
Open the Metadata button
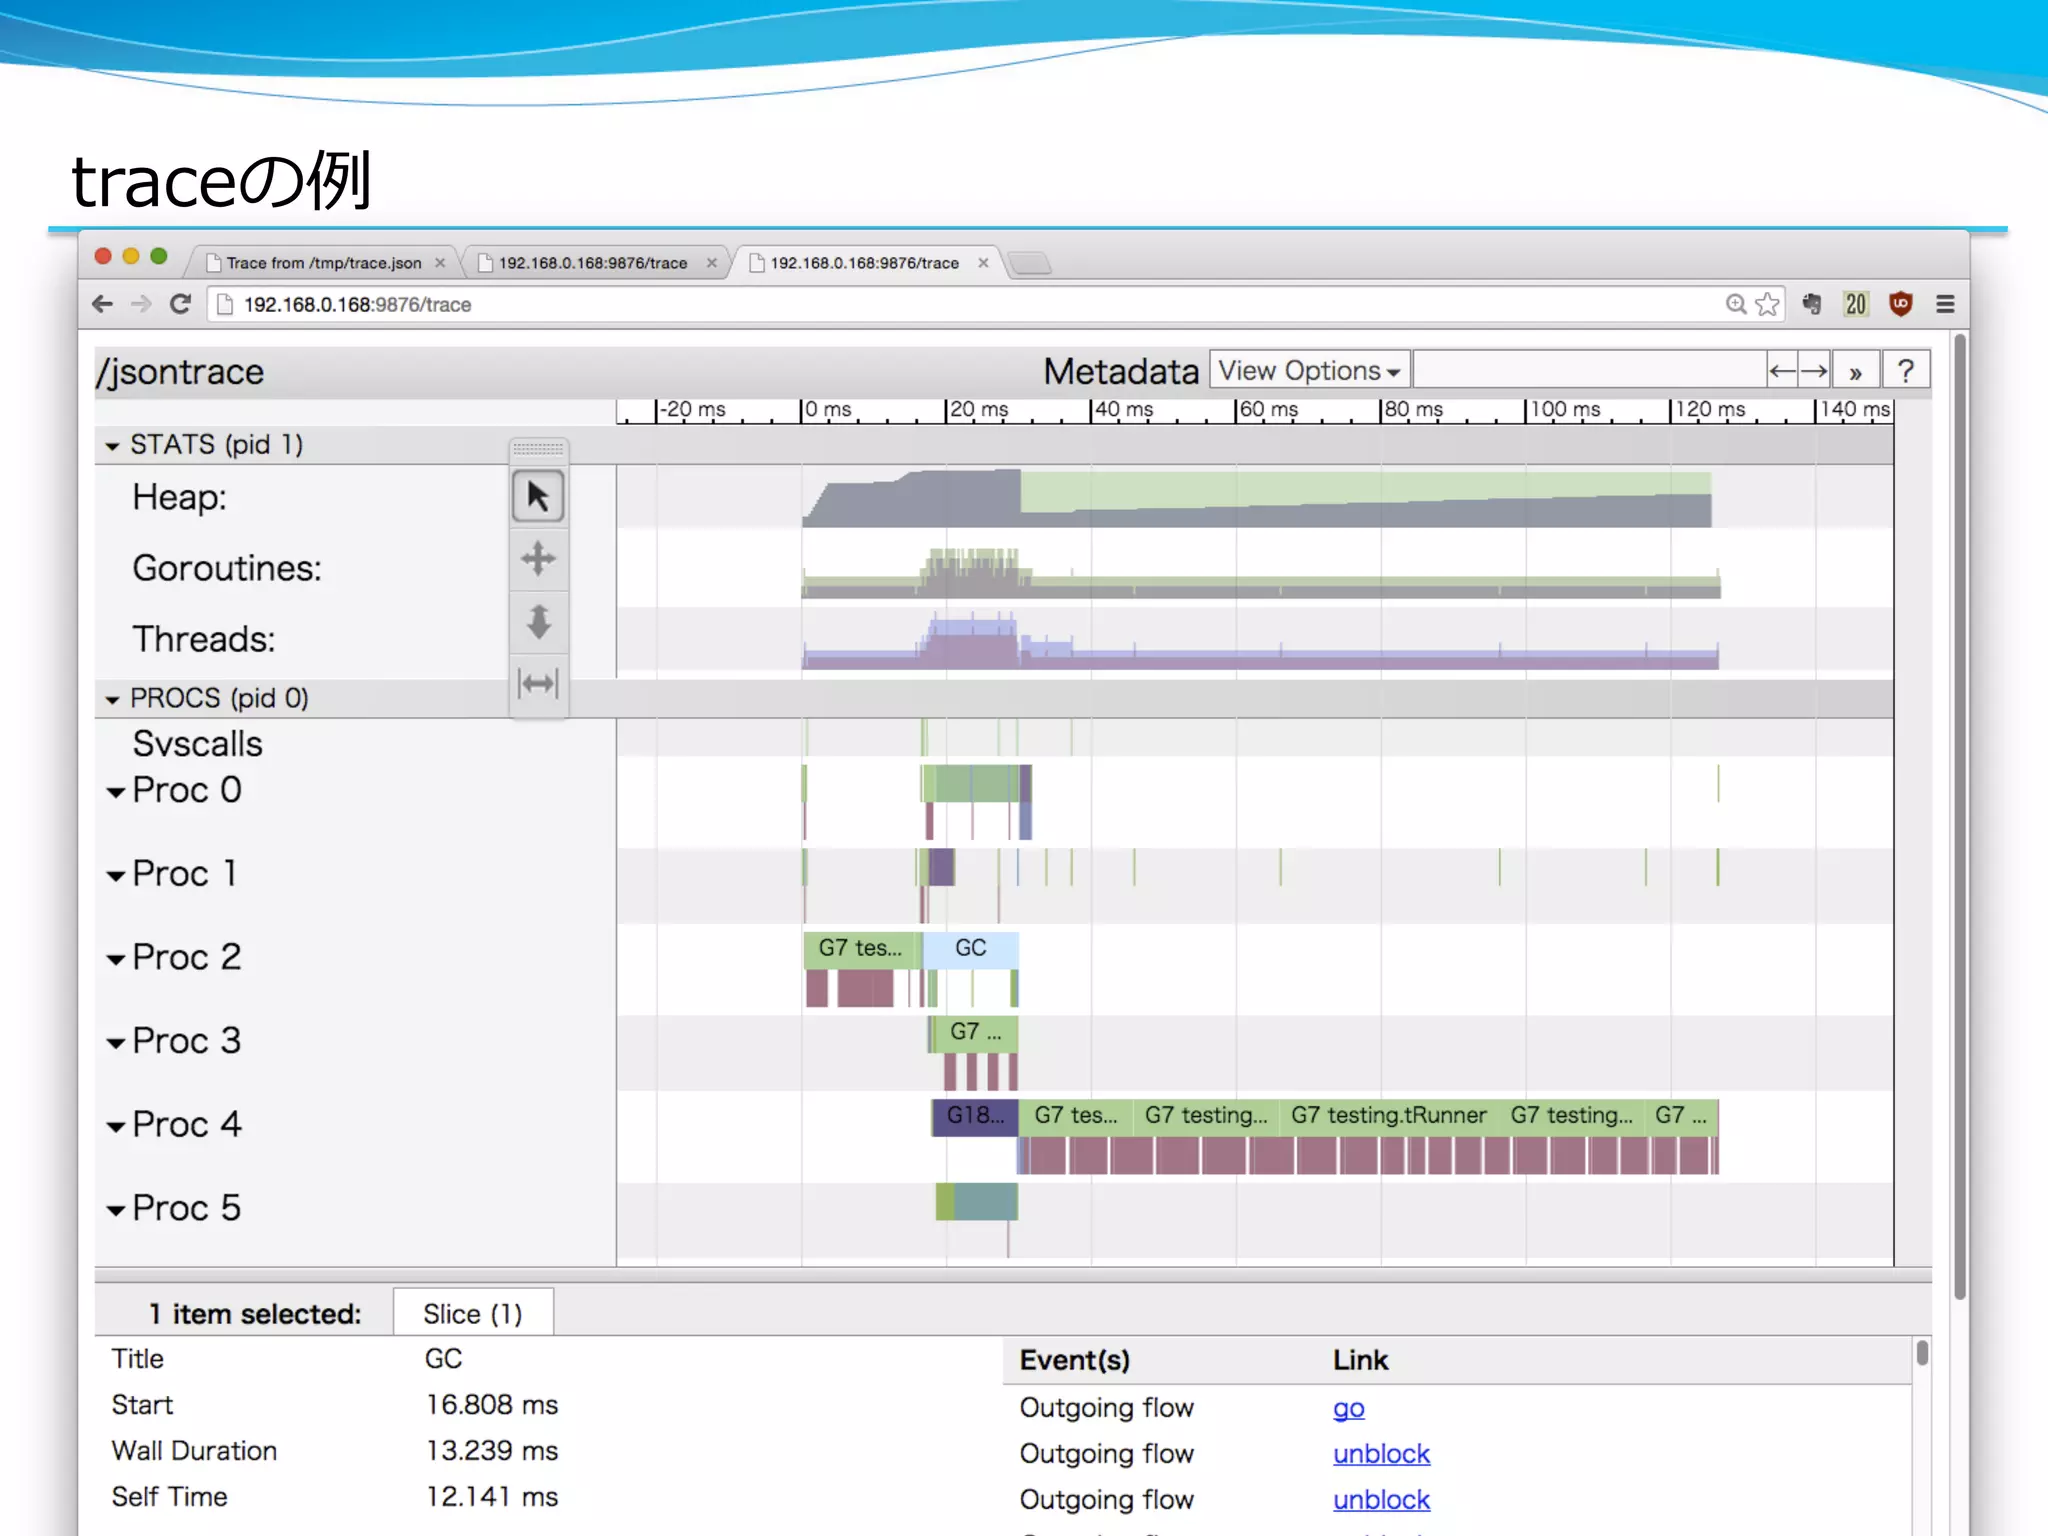tap(1120, 371)
